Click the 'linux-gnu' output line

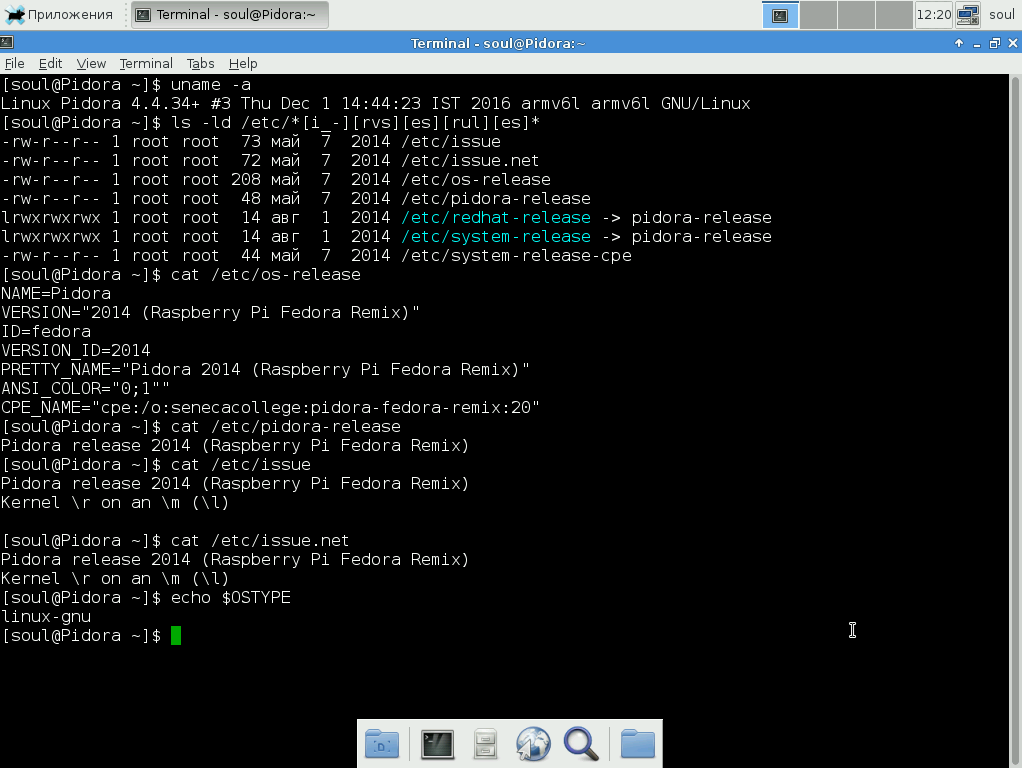pyautogui.click(x=46, y=616)
